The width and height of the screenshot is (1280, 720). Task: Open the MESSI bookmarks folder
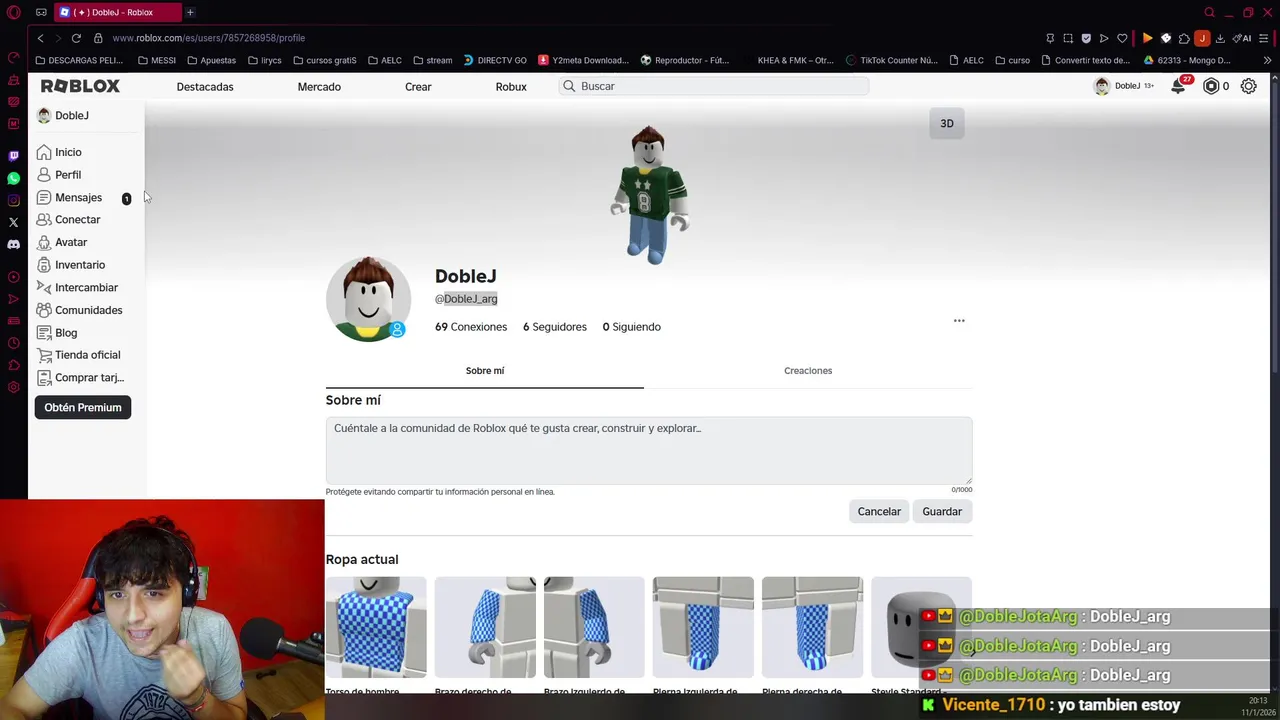157,60
